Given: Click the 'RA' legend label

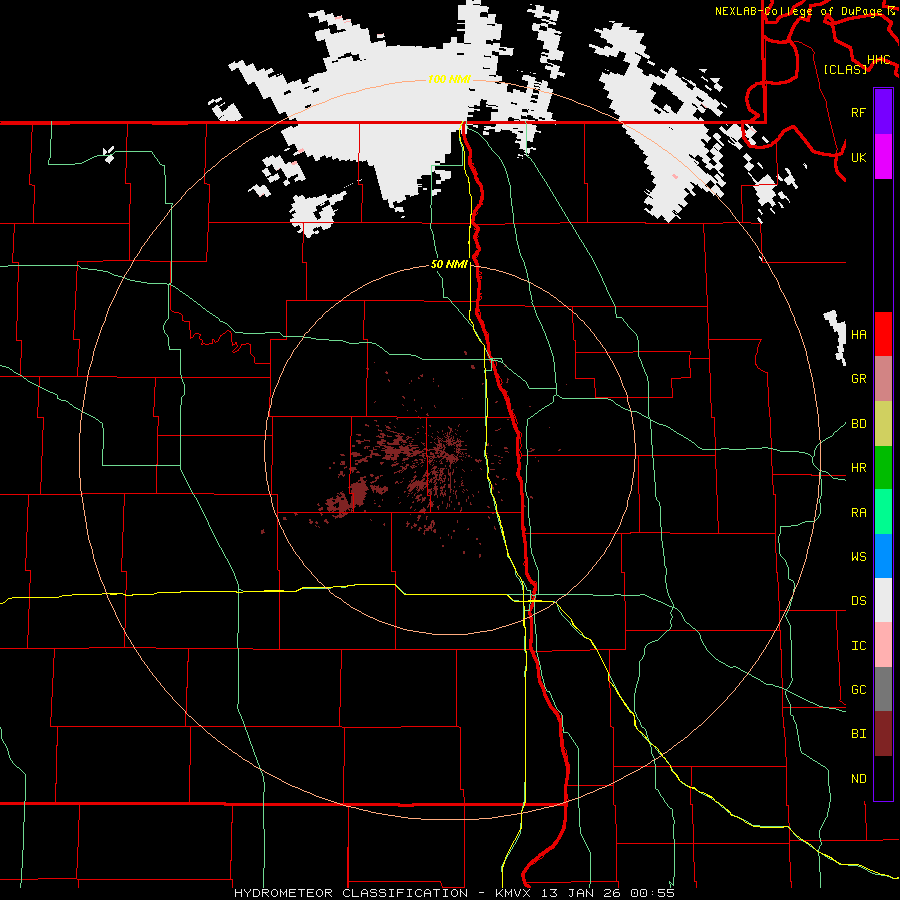Looking at the screenshot, I should click(859, 513).
